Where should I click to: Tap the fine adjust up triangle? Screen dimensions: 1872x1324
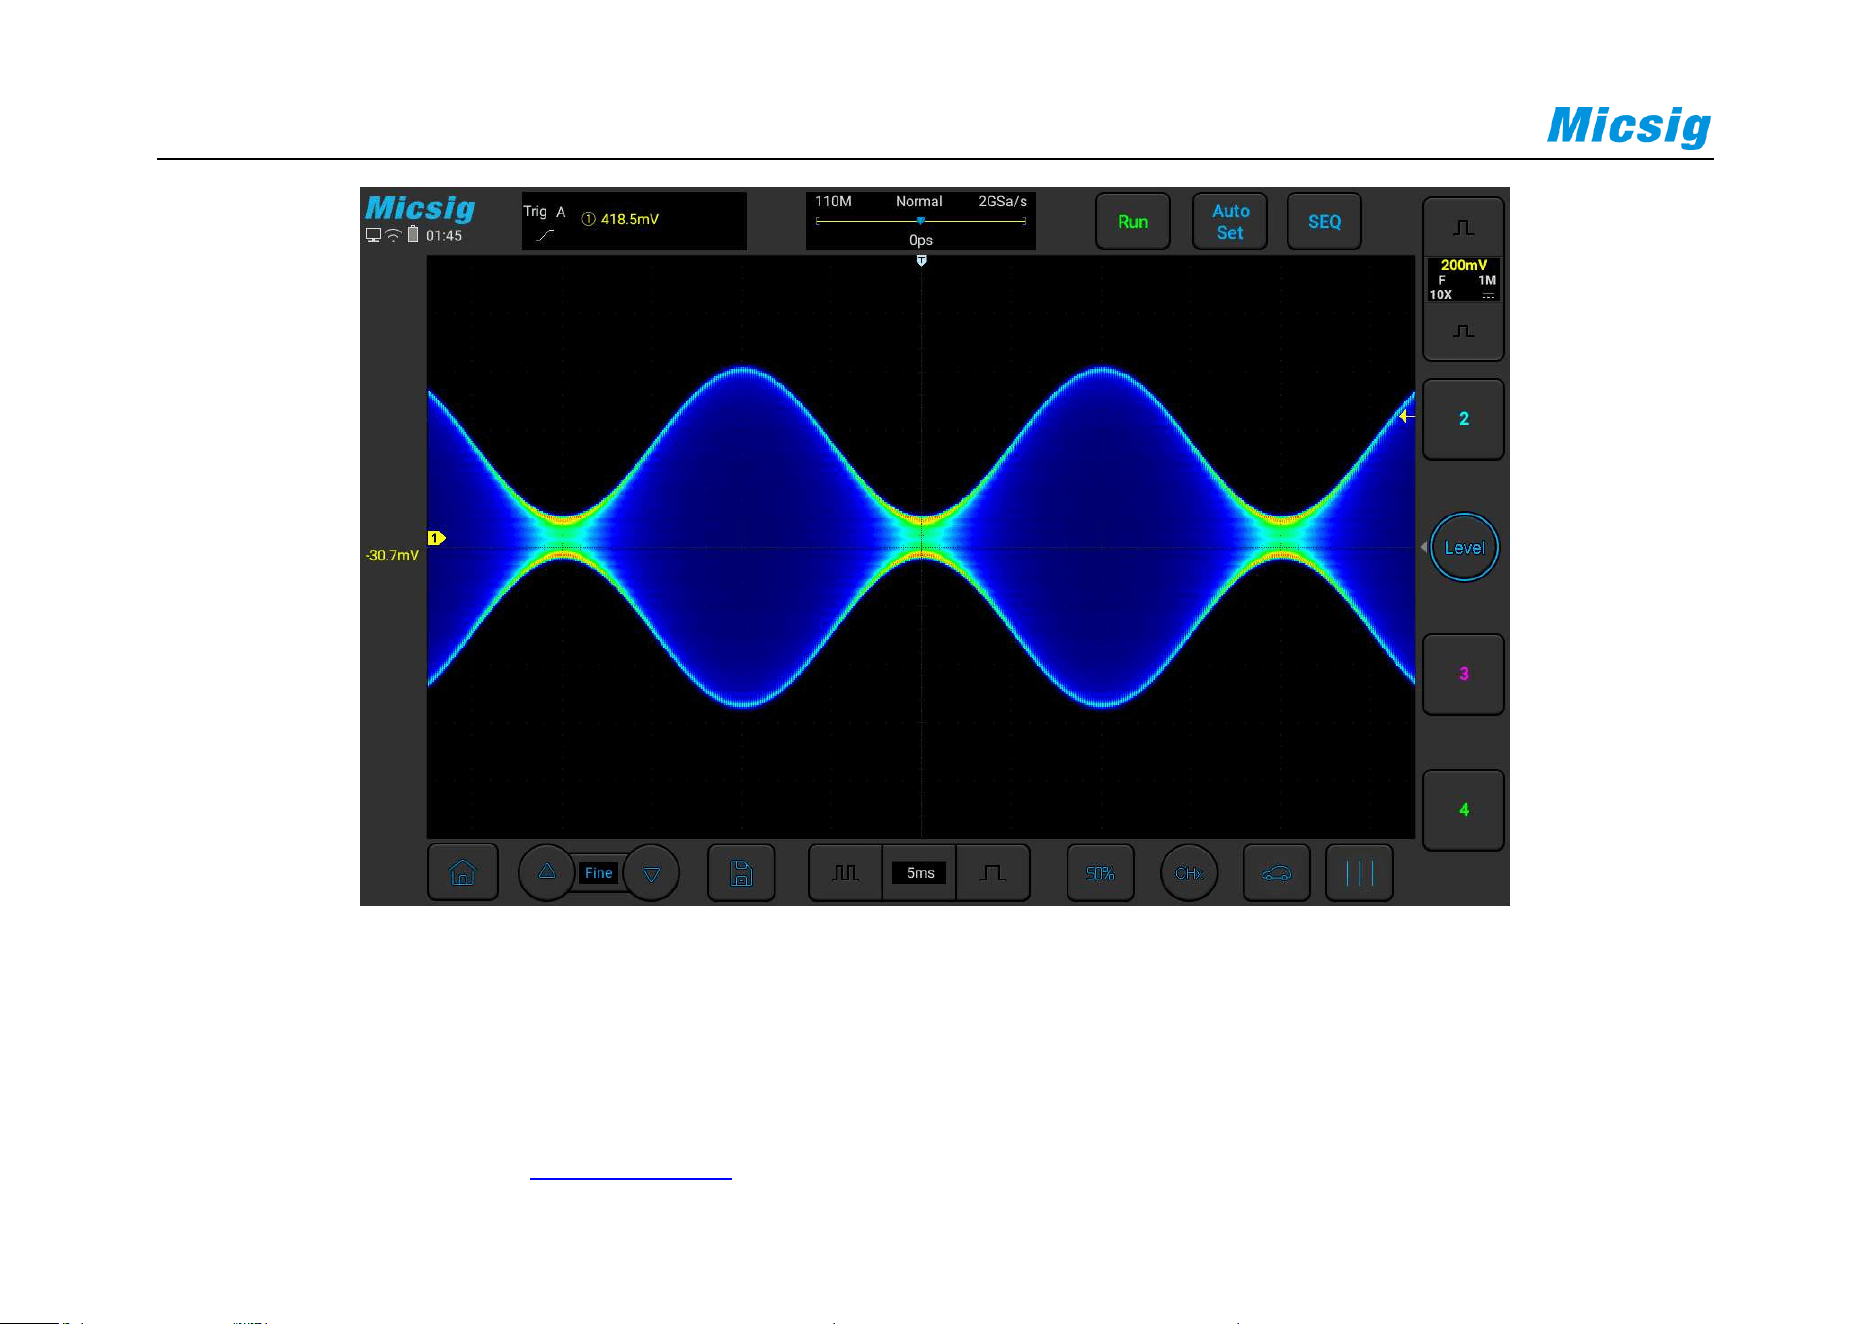547,872
